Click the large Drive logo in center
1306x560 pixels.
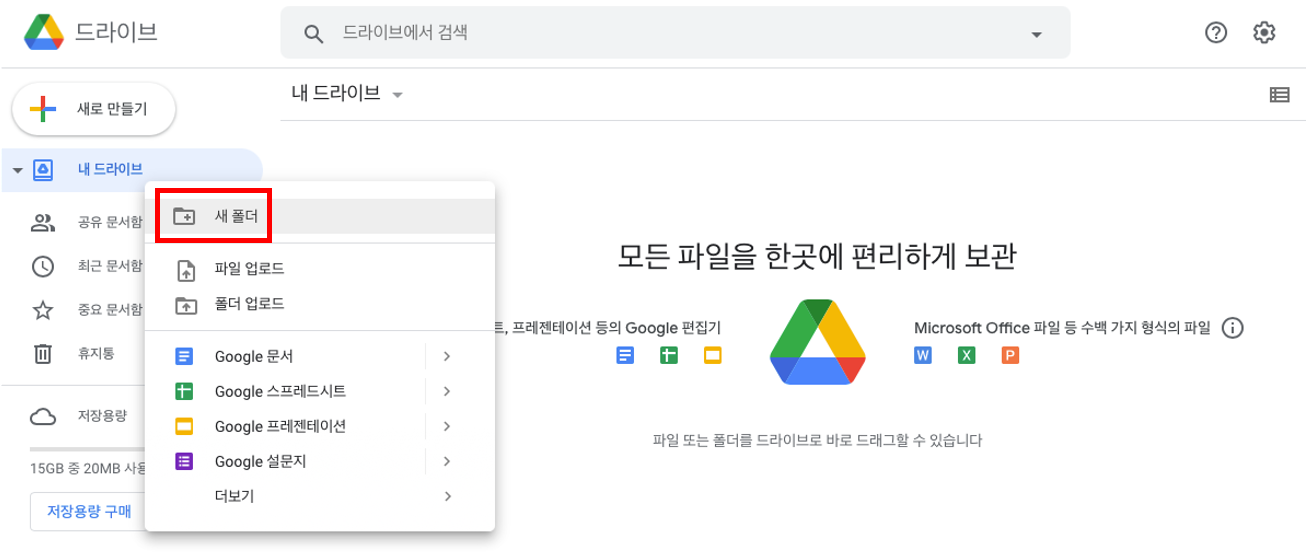tap(817, 341)
